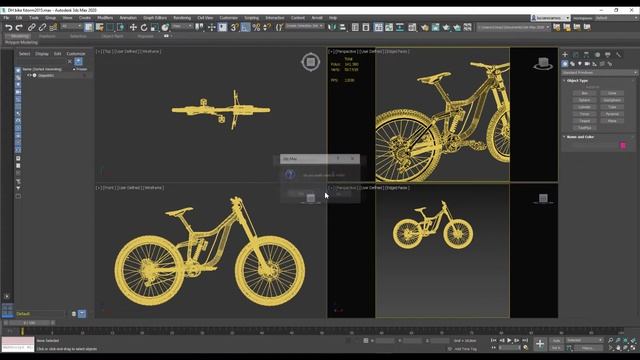Viewport: 640px width, 360px height.
Task: Click the large Set Keys plus button
Action: [540, 344]
